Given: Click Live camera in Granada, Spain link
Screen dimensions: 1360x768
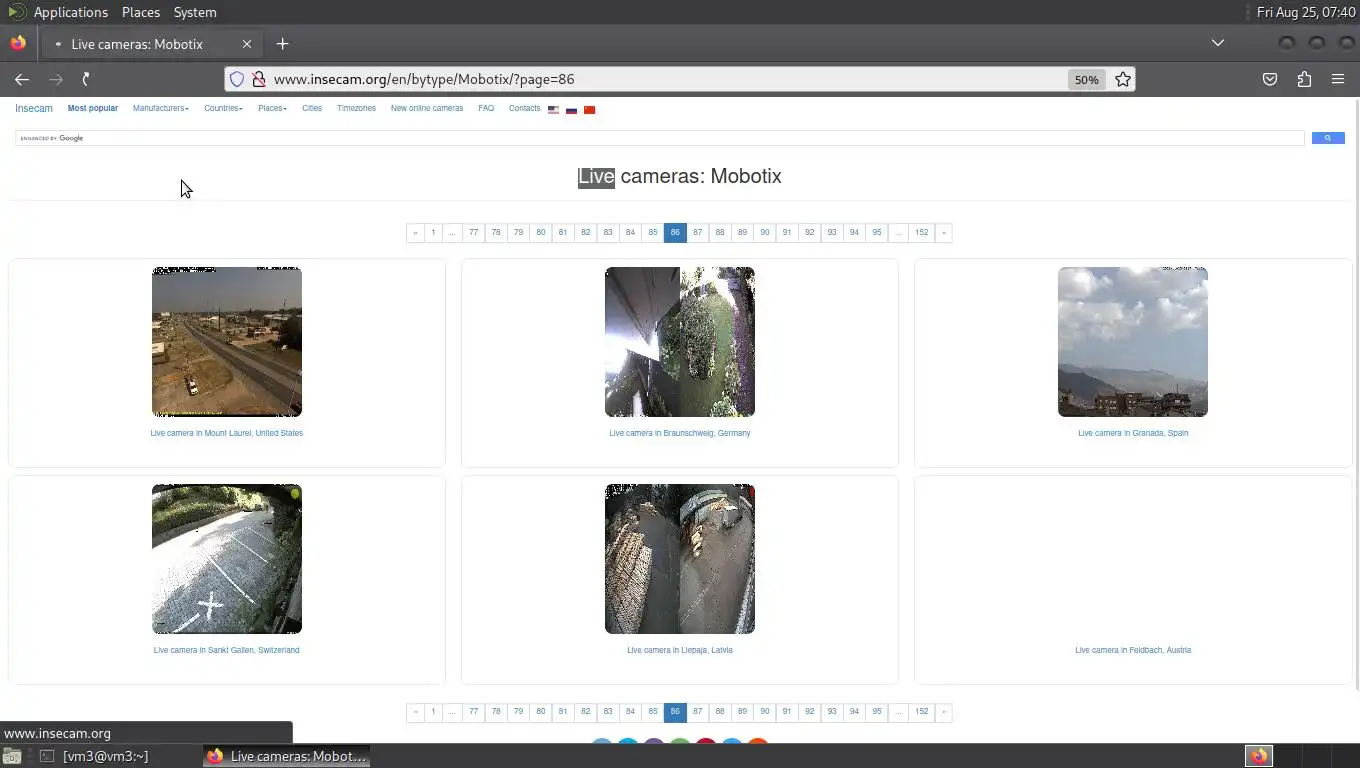Looking at the screenshot, I should click(1133, 433).
